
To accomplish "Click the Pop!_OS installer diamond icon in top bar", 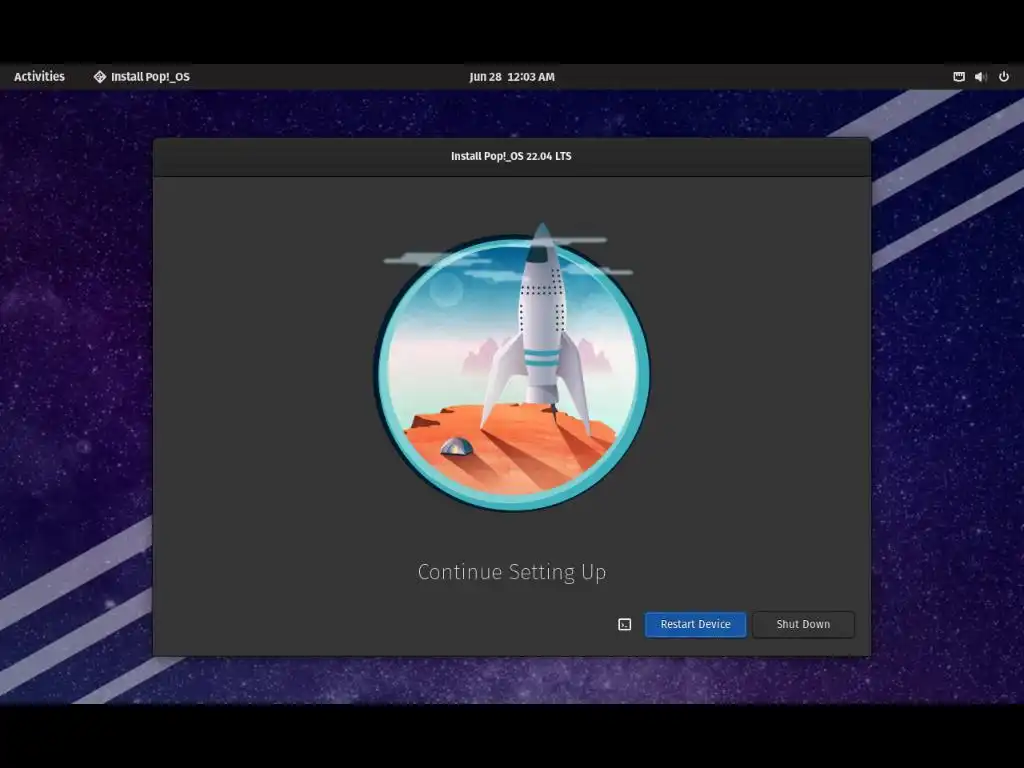I will coord(99,76).
